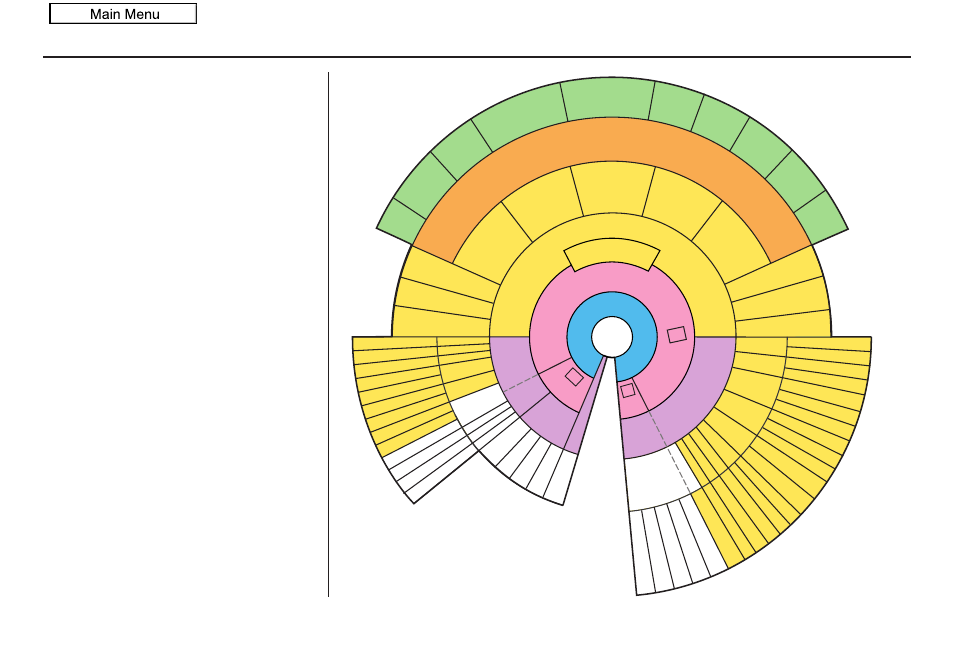The image size is (954, 652).
Task: Click the Main Menu button
Action: point(123,13)
